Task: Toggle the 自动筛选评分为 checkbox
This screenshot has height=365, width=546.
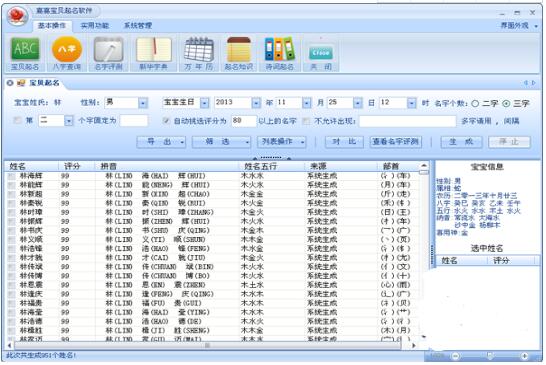Action: click(x=166, y=121)
